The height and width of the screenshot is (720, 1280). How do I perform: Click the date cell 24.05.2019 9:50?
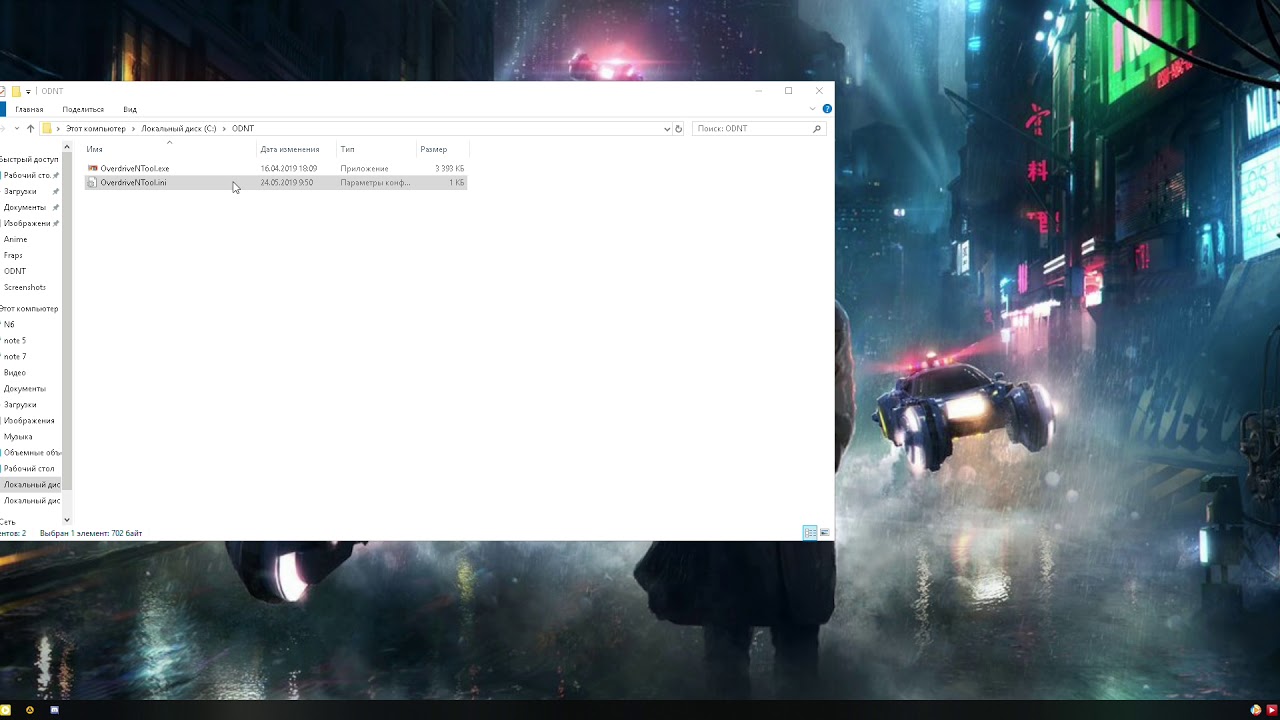tap(287, 183)
